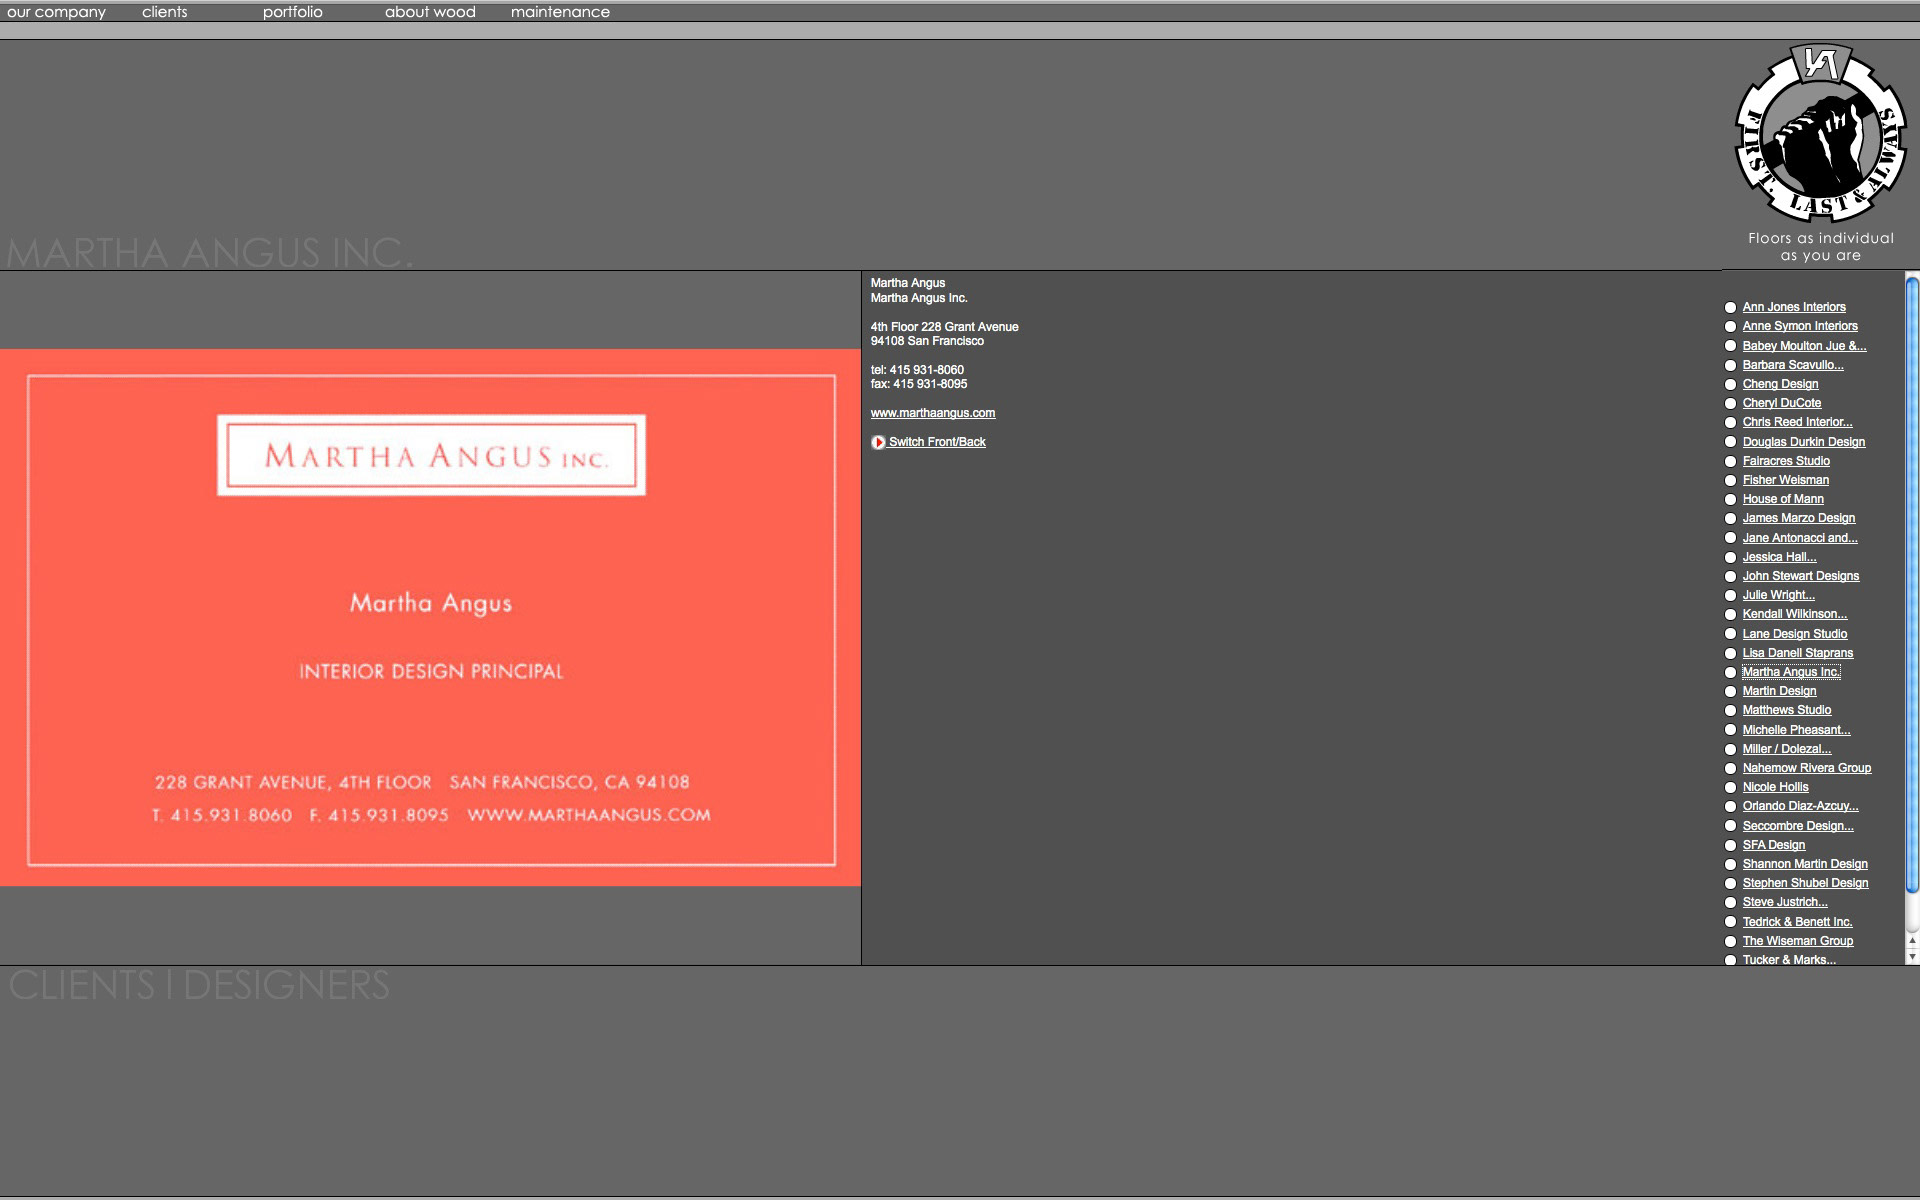Open the Lane Design Studio link
The image size is (1920, 1200).
point(1795,634)
